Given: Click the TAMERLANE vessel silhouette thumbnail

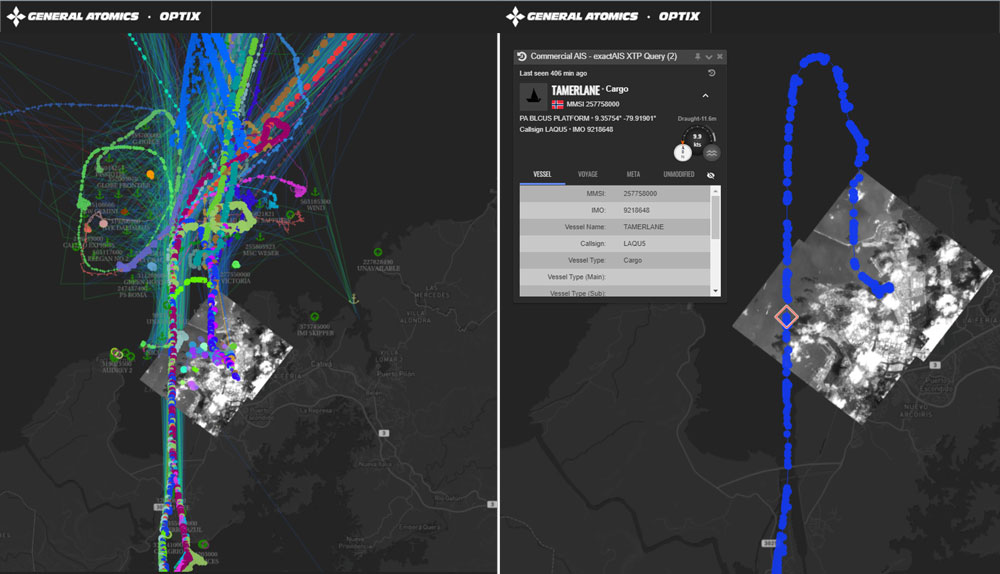Looking at the screenshot, I should point(533,96).
